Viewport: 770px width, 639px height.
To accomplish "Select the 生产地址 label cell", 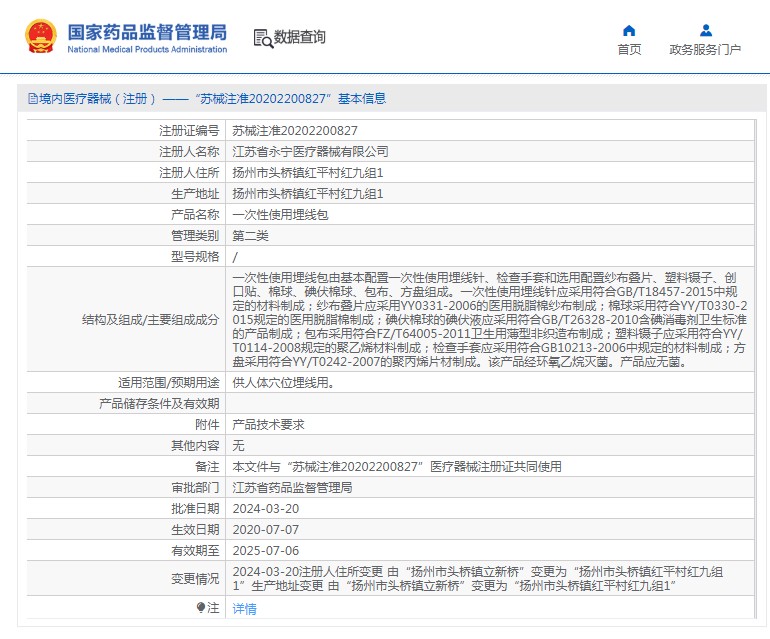I will [x=126, y=194].
